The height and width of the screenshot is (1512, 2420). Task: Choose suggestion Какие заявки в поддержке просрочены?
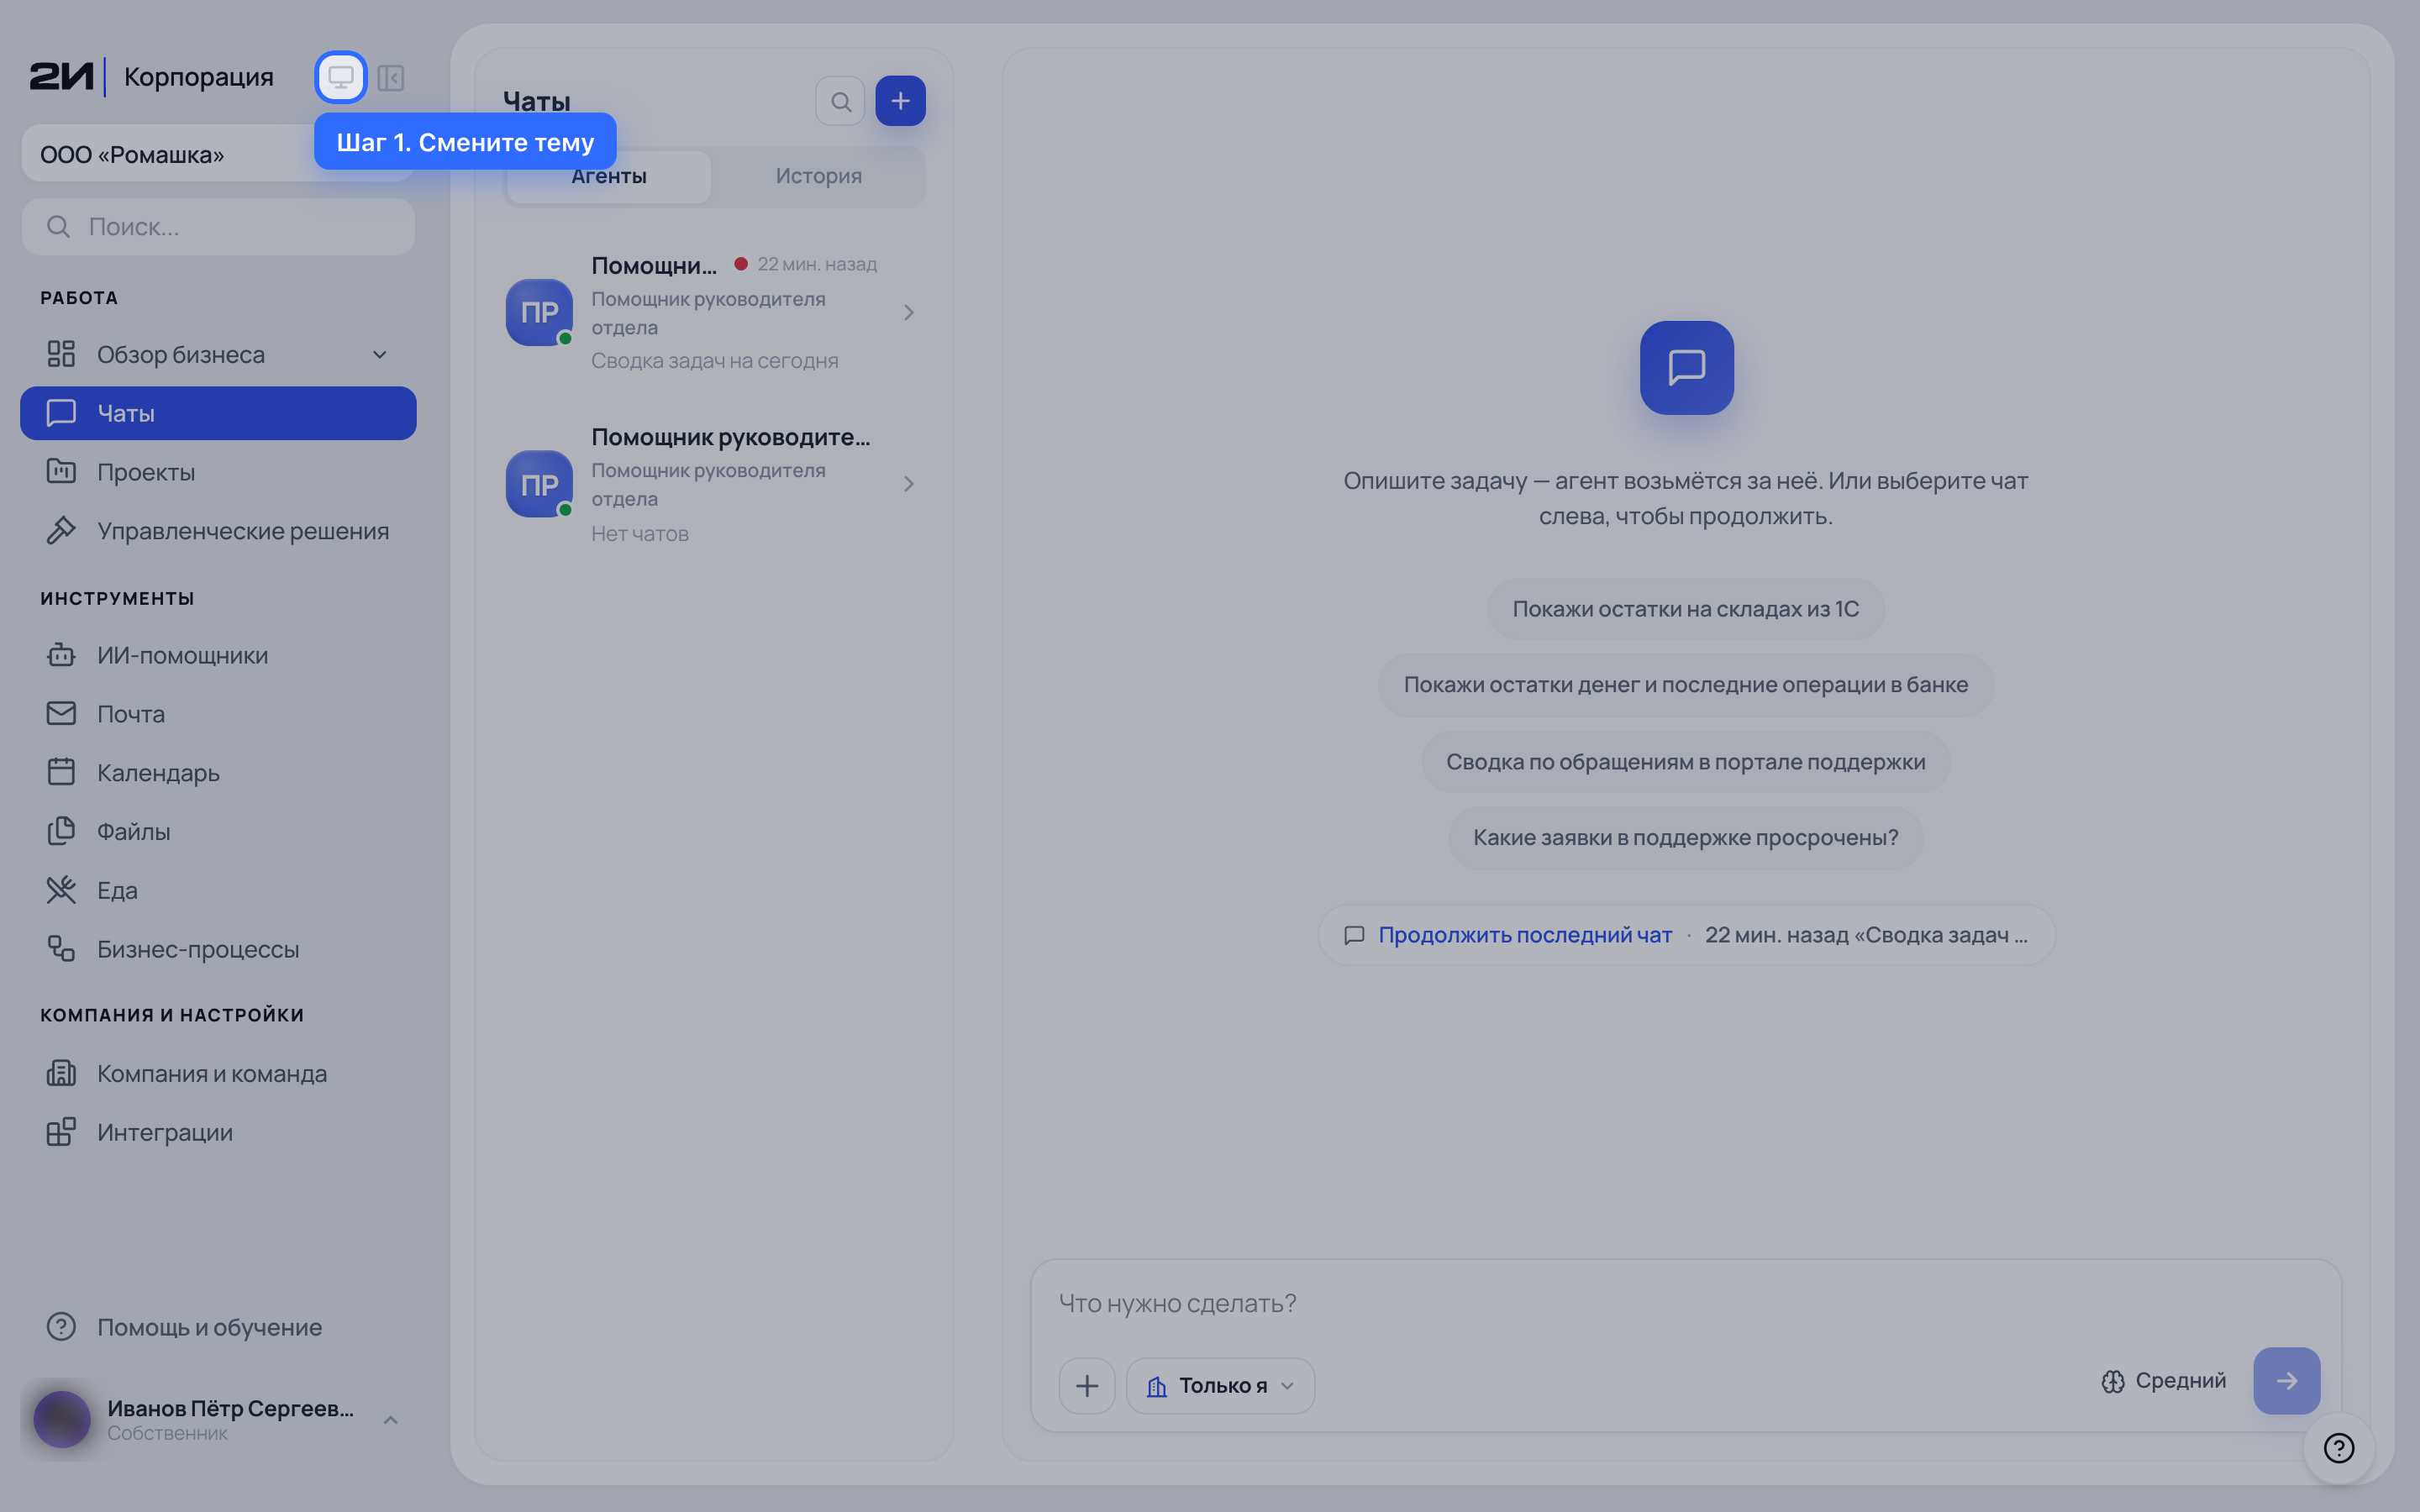(x=1686, y=838)
